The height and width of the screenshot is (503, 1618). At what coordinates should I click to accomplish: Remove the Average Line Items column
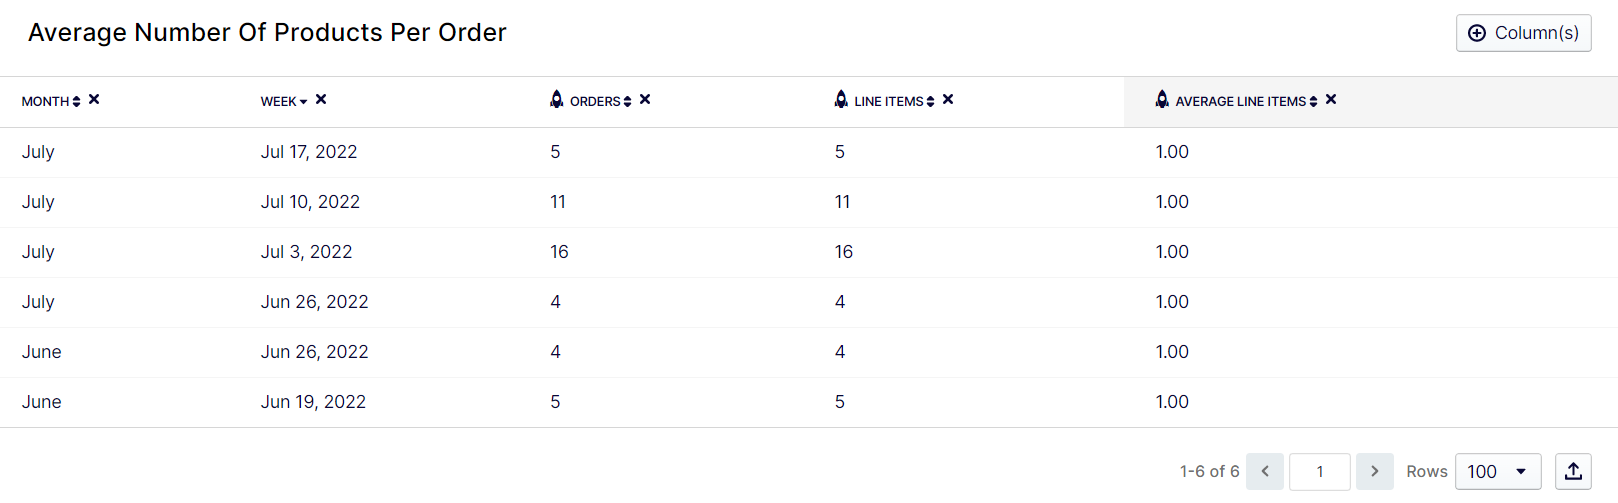point(1331,99)
